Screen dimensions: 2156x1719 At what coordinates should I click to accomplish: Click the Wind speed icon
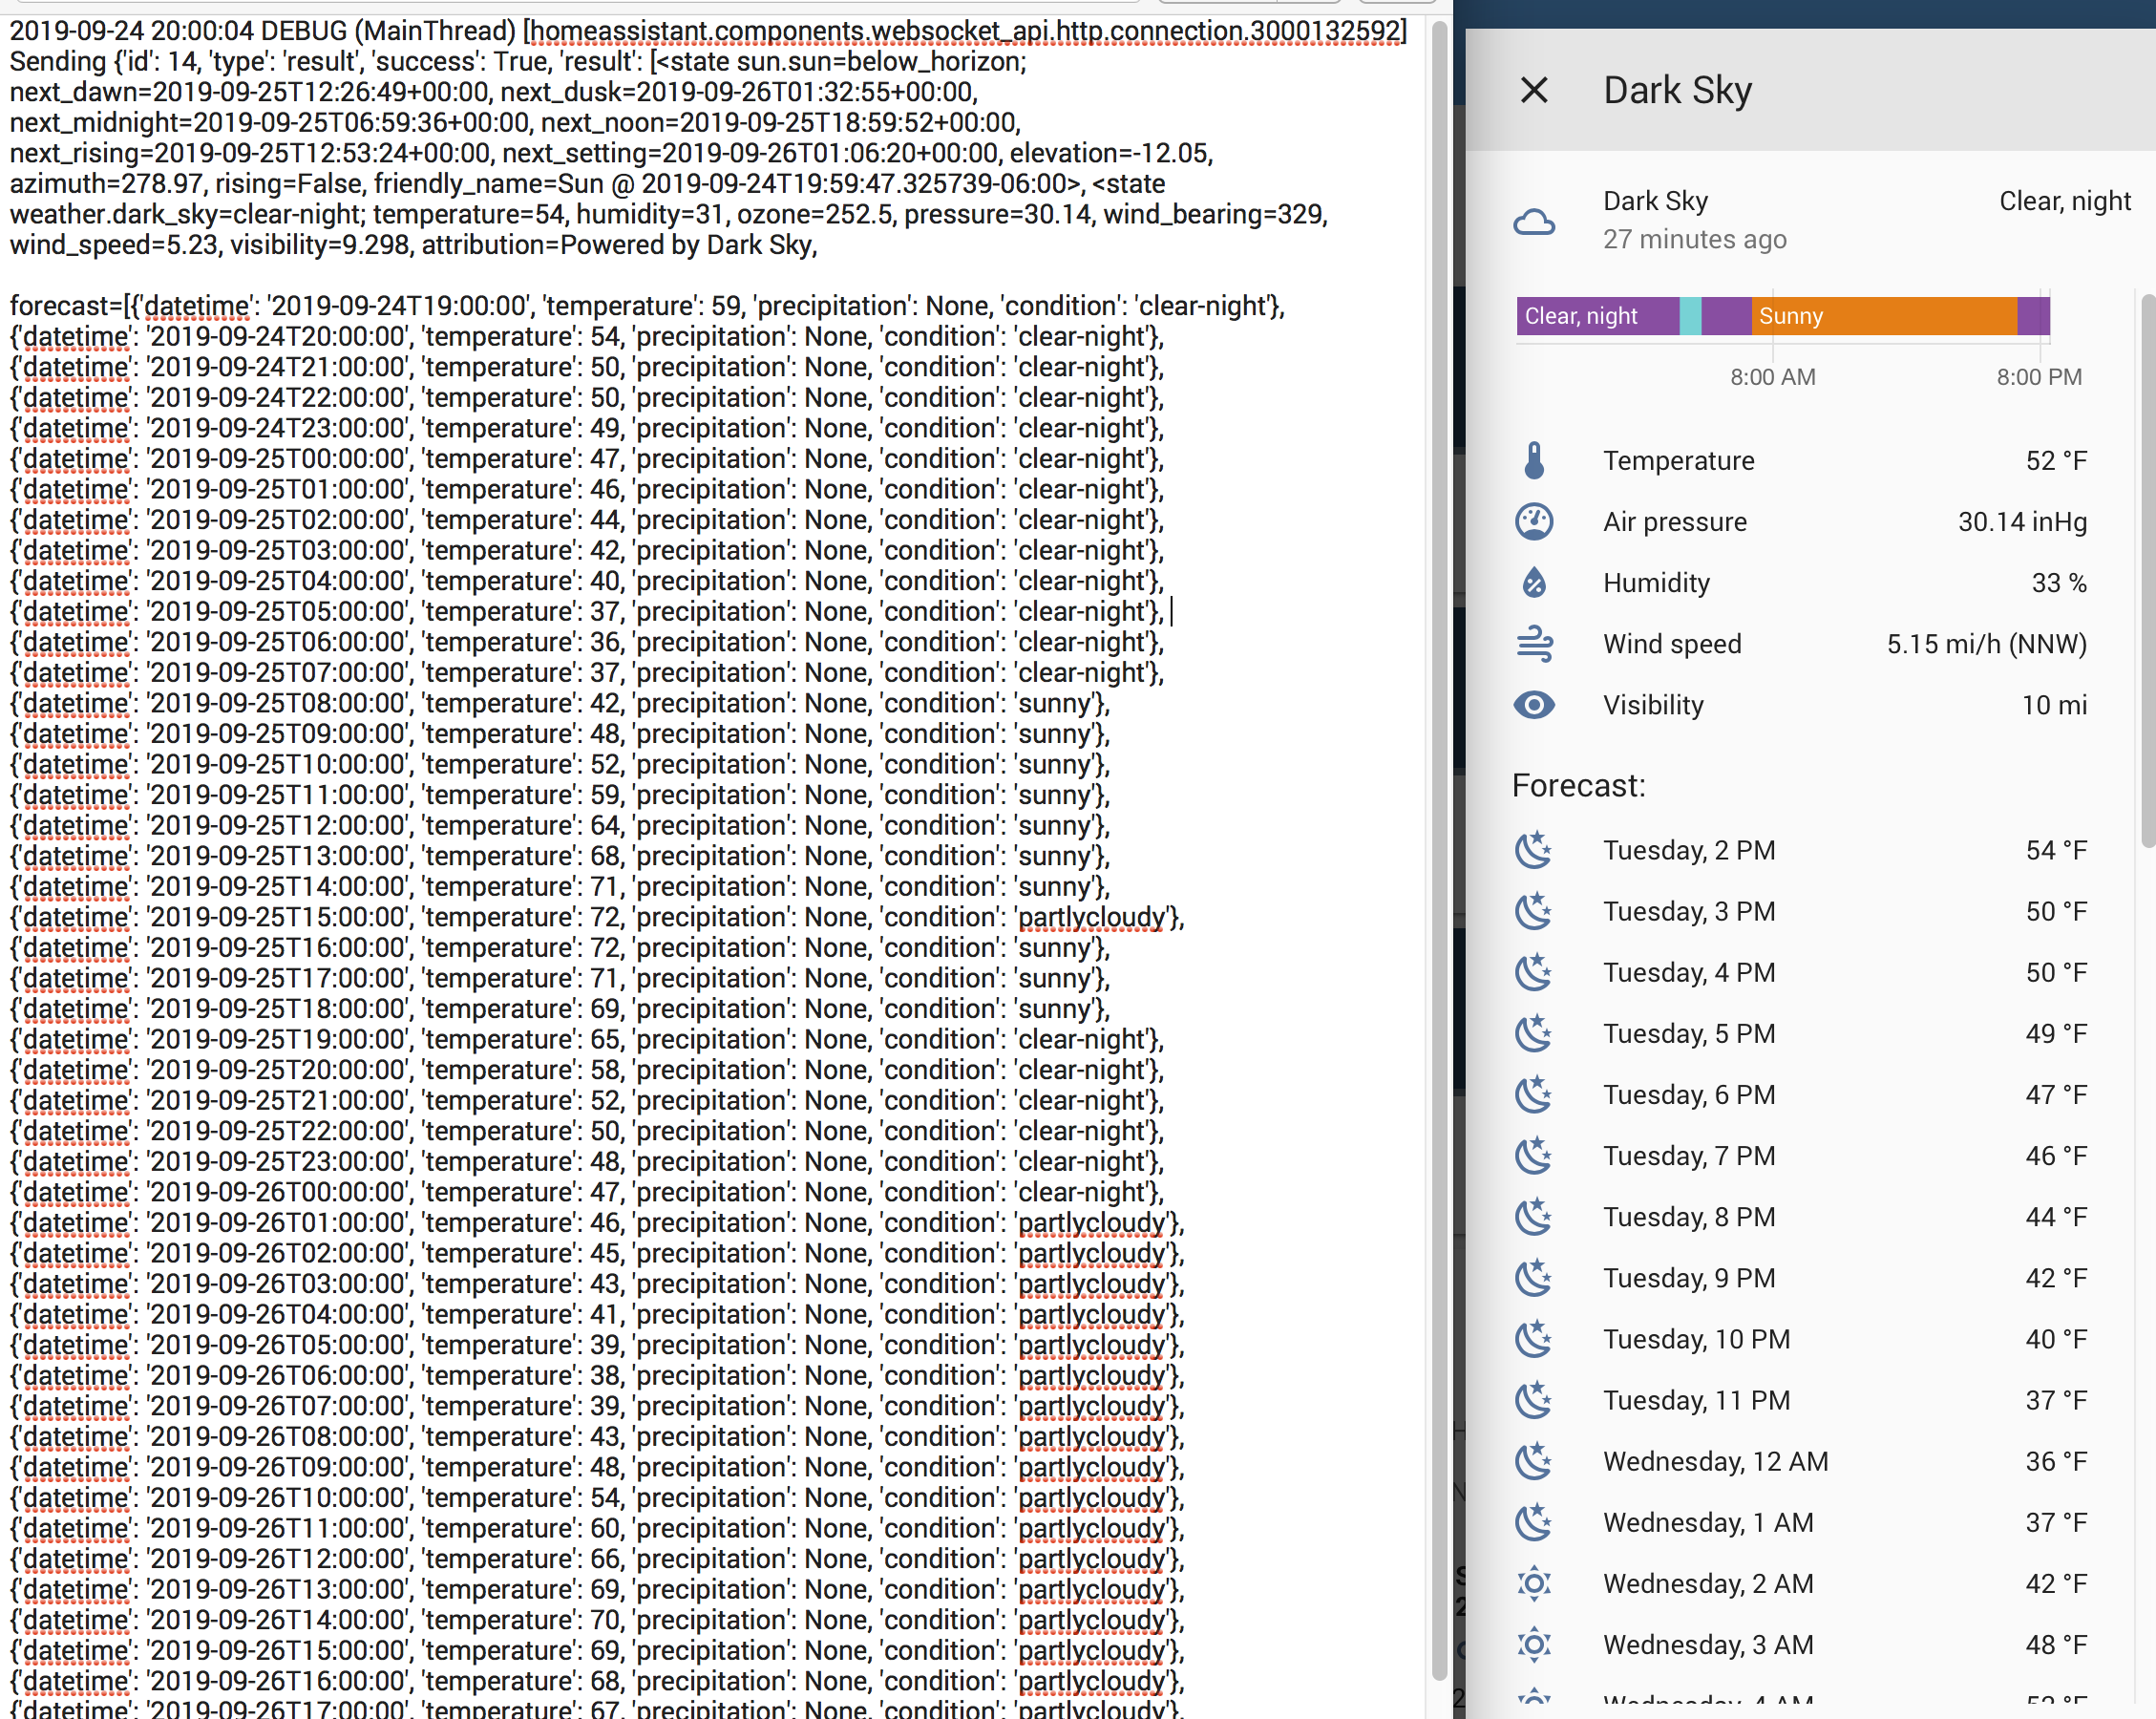coord(1533,644)
